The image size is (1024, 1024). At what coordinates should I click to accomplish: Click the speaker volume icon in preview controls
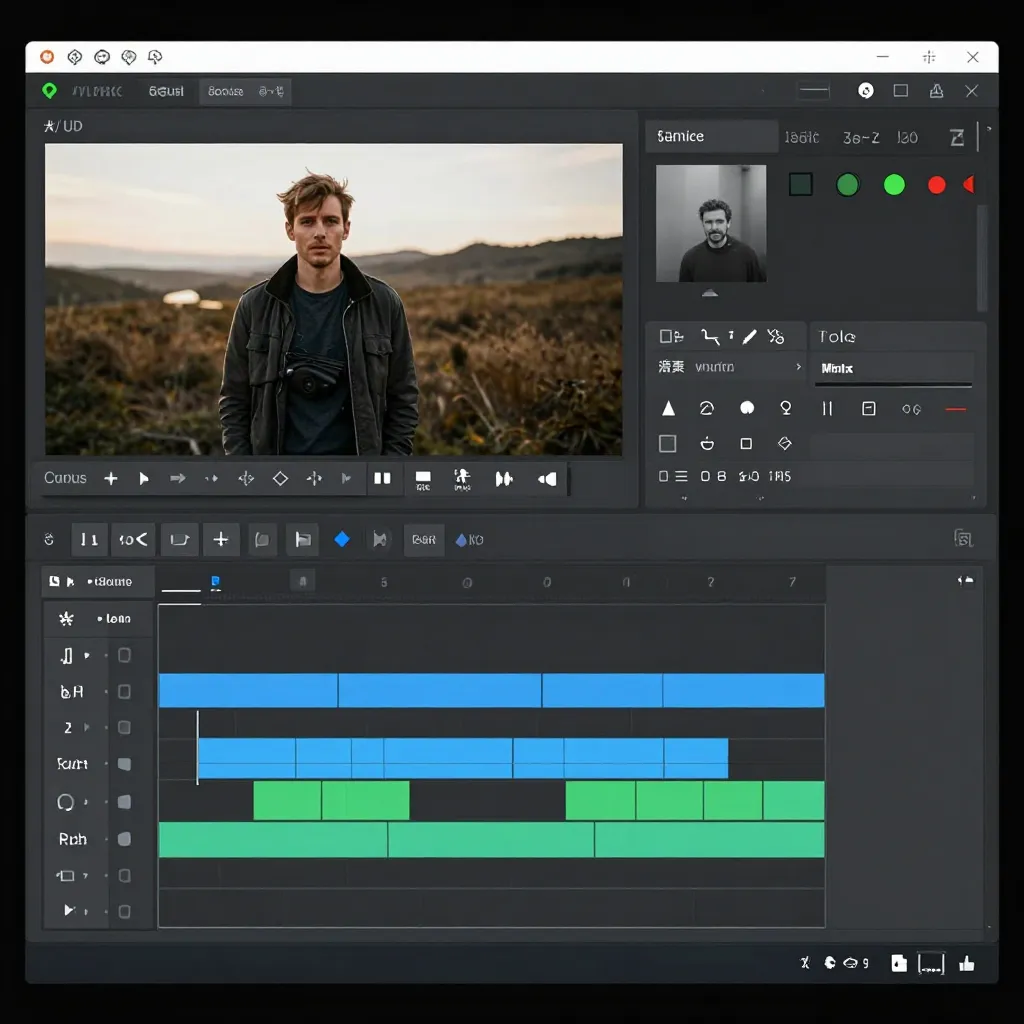tap(547, 479)
